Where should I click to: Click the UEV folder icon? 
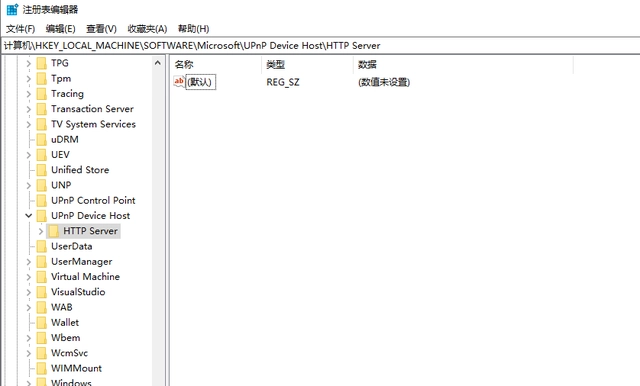pos(42,155)
